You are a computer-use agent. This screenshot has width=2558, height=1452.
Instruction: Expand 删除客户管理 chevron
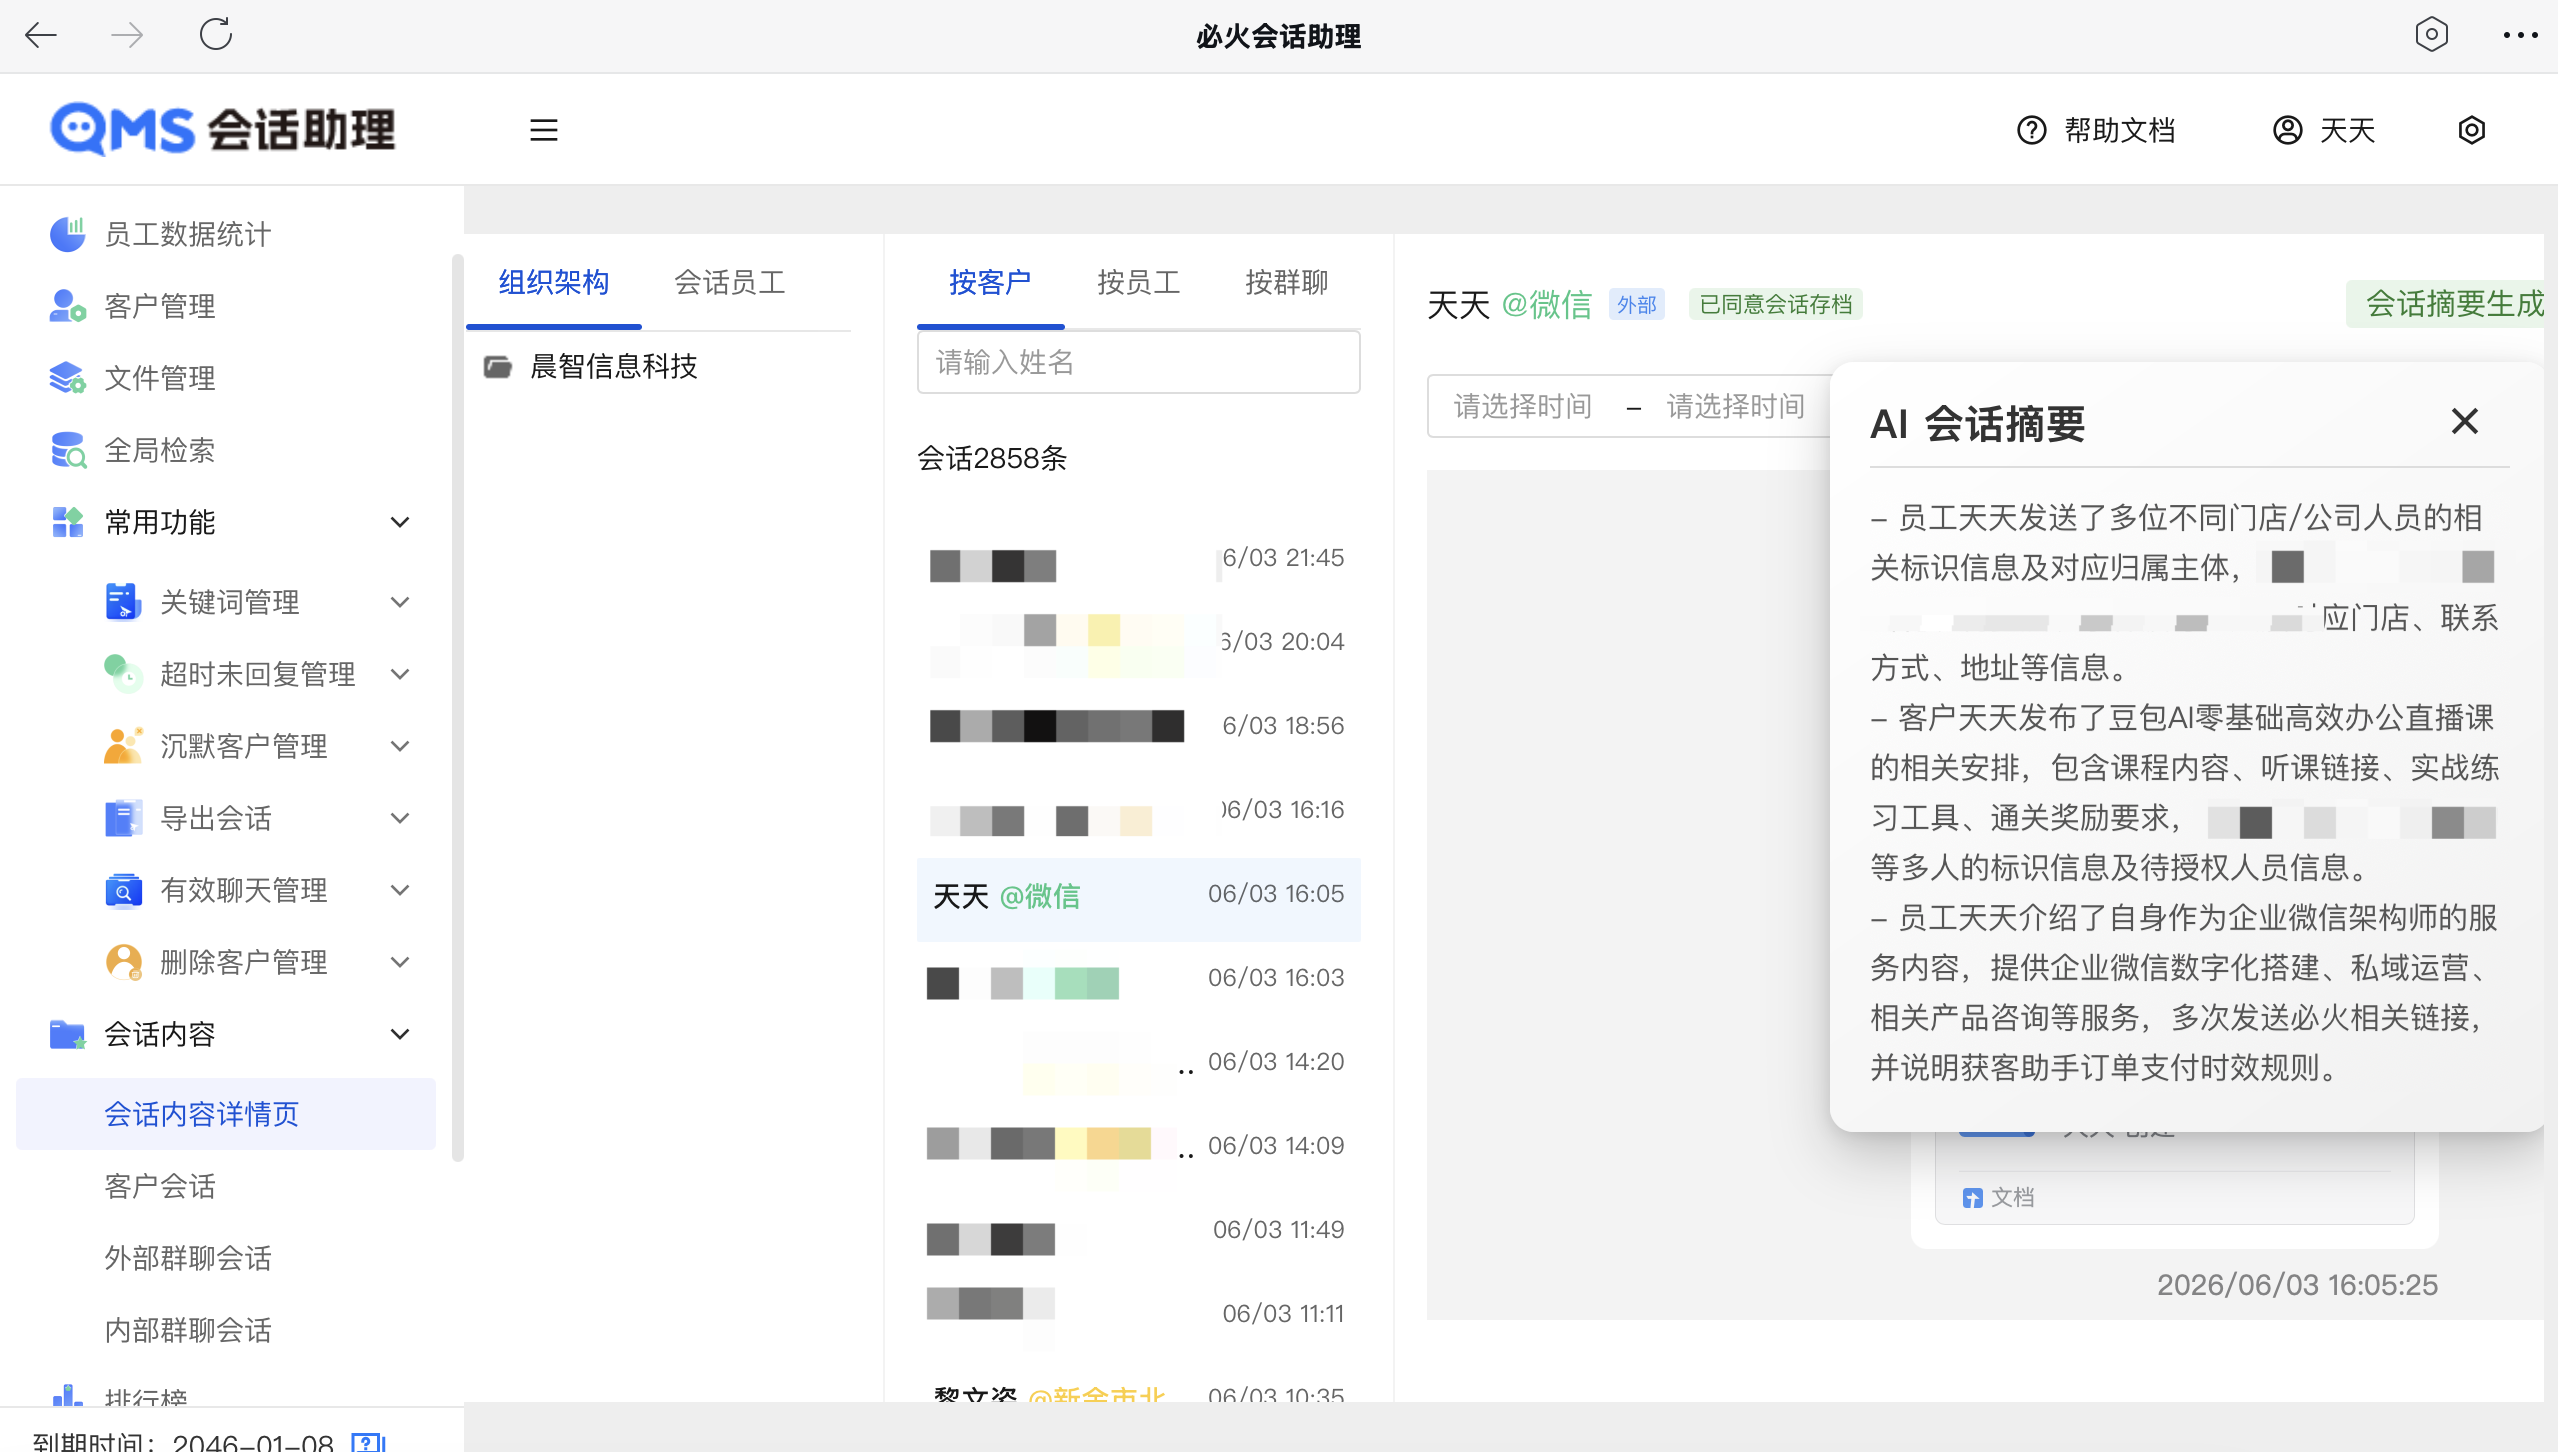click(400, 962)
